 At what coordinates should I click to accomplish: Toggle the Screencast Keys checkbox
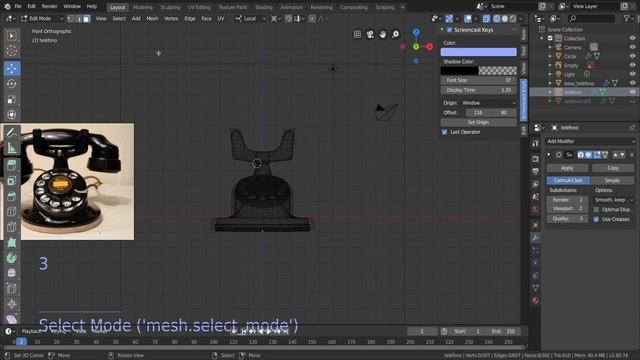coord(449,30)
